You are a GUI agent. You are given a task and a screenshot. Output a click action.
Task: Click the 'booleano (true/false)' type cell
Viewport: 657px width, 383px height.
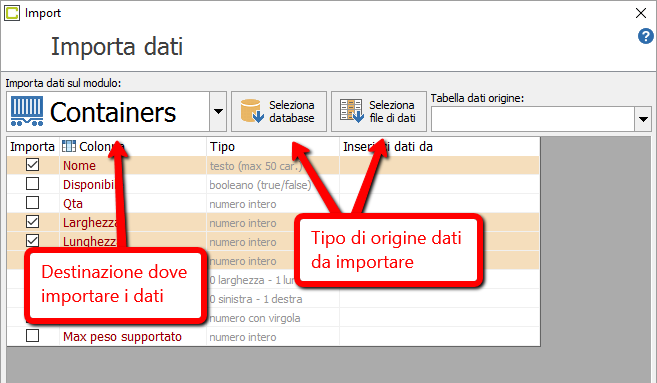point(273,185)
